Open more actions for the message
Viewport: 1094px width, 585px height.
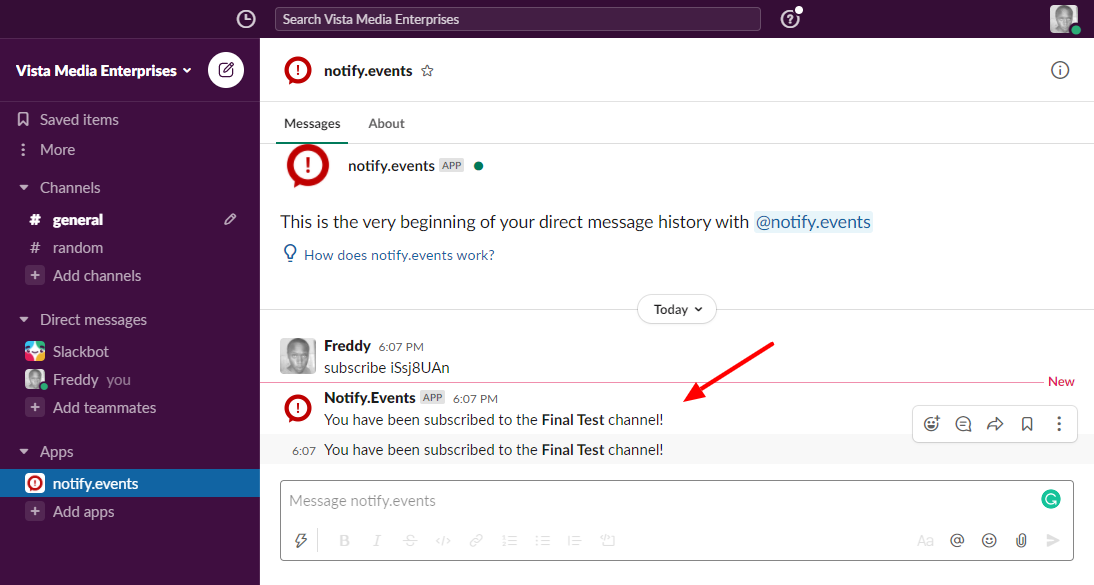pyautogui.click(x=1058, y=424)
